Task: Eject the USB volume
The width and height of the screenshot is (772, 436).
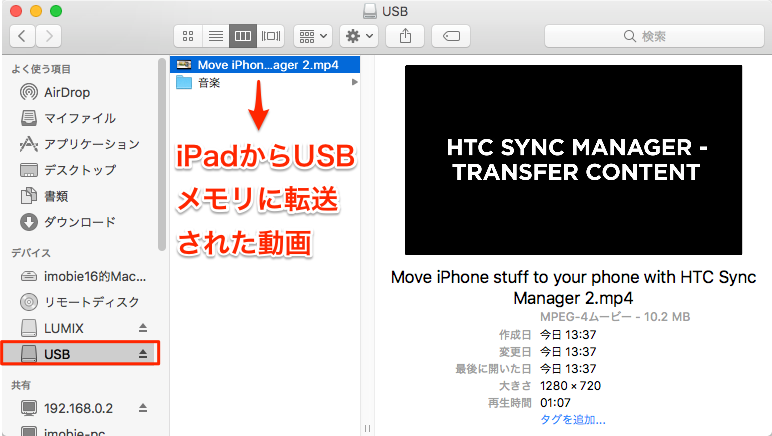Action: click(x=143, y=353)
